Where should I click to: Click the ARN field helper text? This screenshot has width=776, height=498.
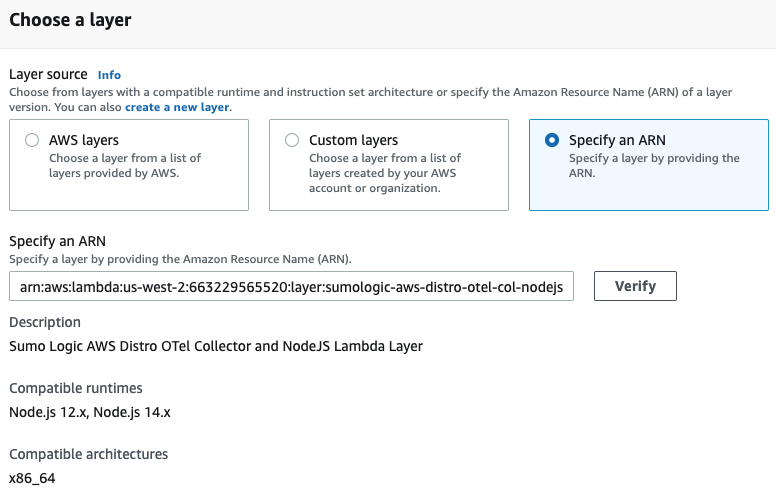(x=180, y=259)
